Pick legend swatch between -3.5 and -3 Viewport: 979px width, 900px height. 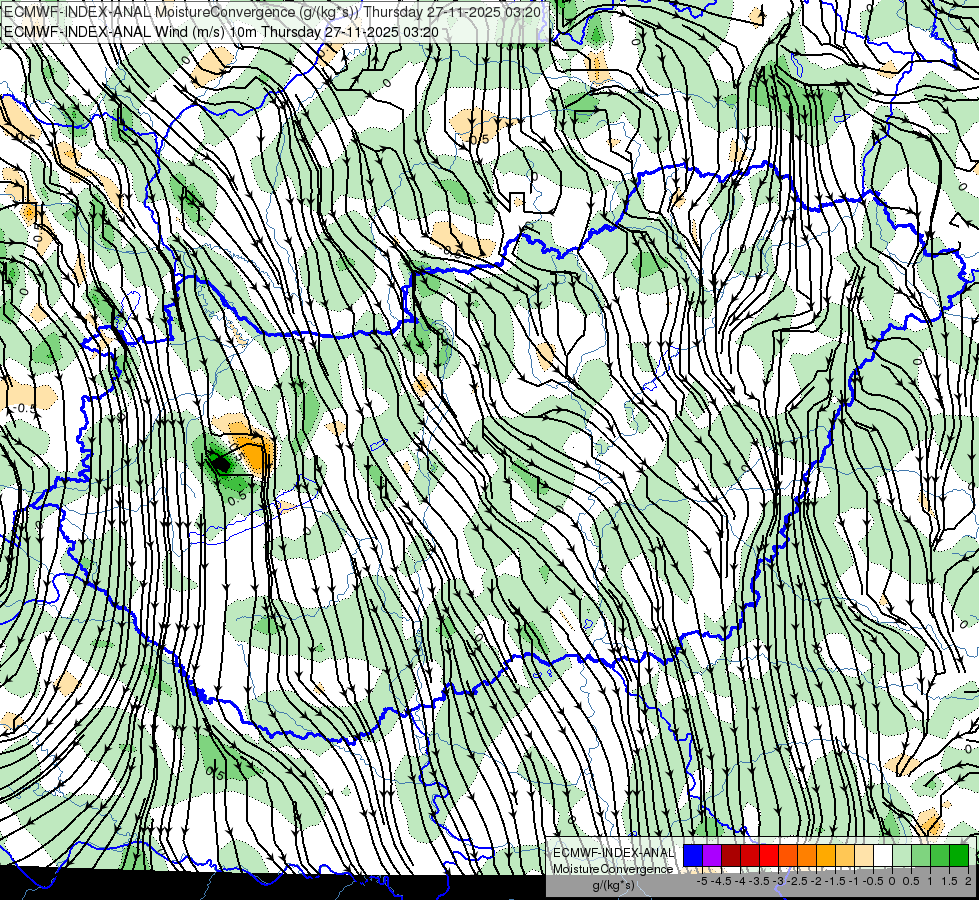coord(769,855)
